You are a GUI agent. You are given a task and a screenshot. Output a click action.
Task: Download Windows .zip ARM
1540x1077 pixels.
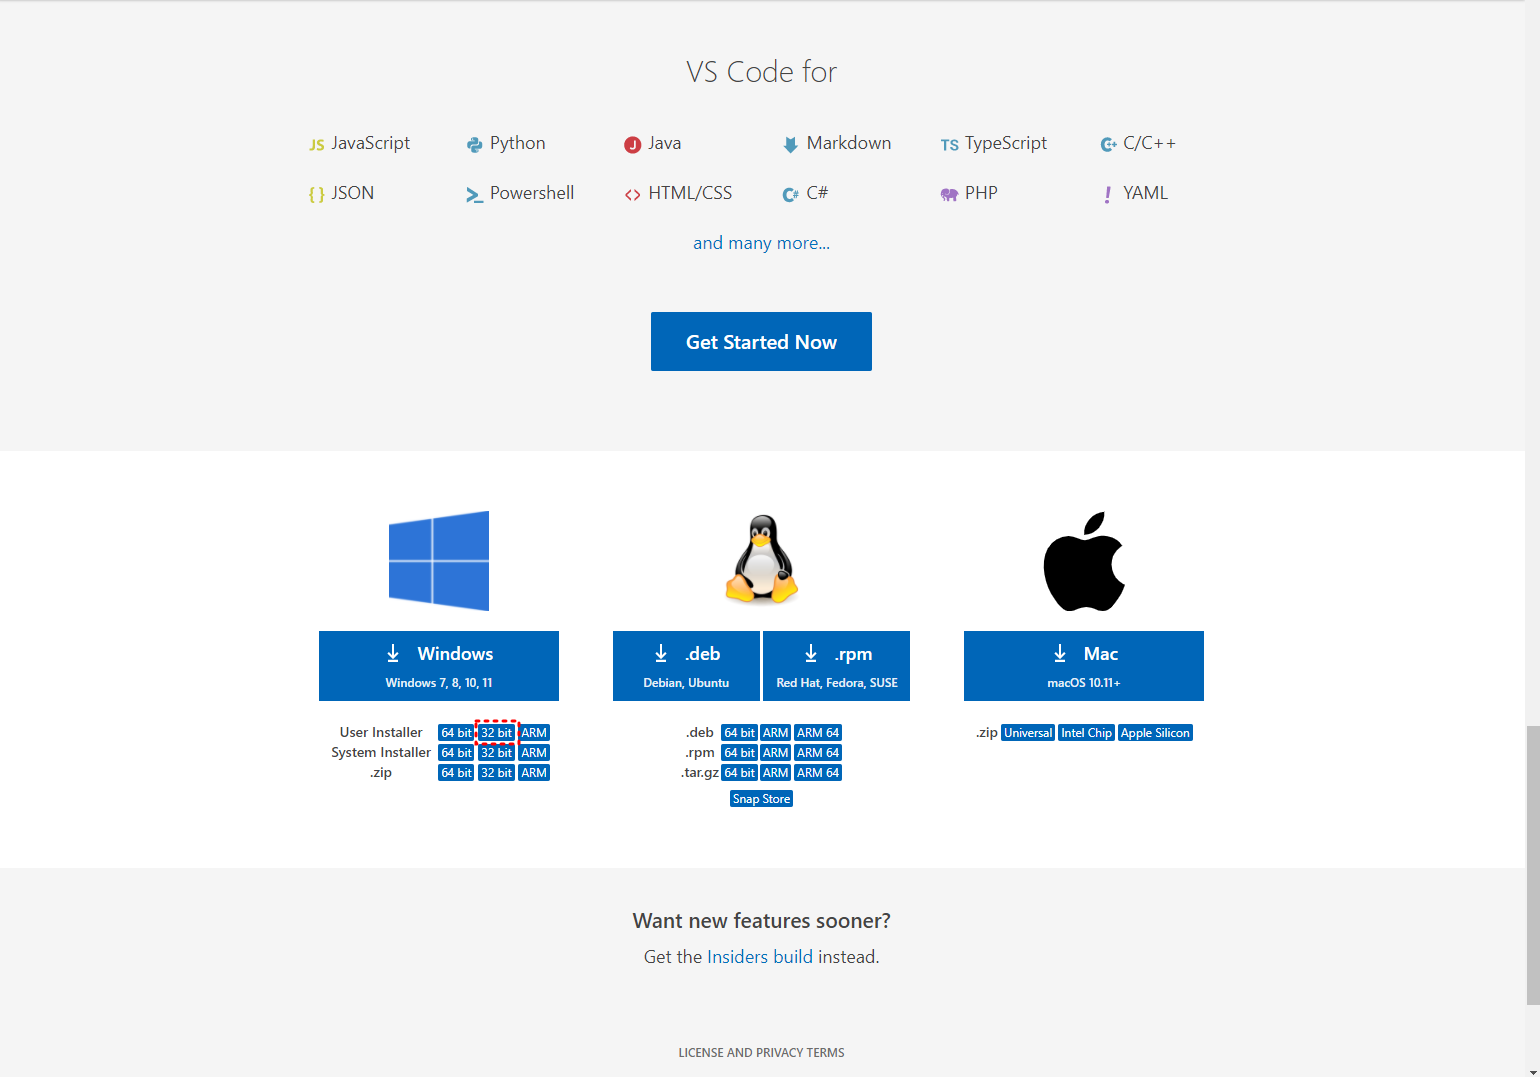(x=534, y=773)
